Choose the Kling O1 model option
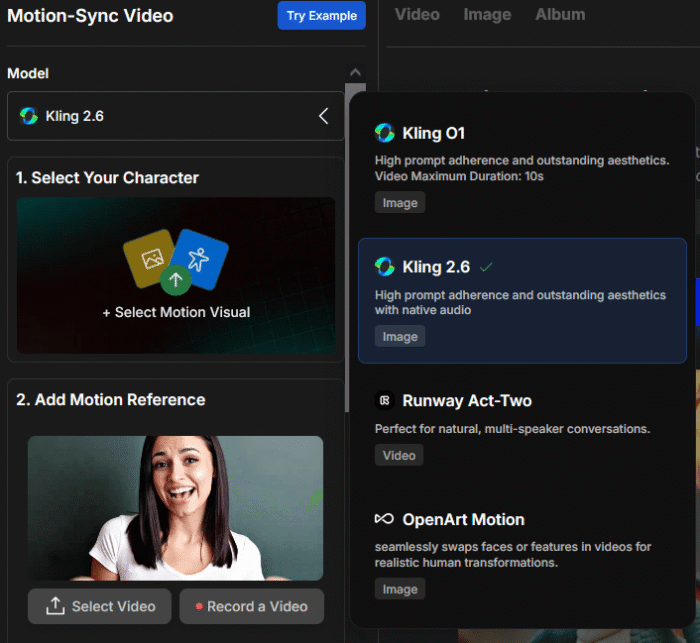Viewport: 700px width, 643px height. coord(522,159)
